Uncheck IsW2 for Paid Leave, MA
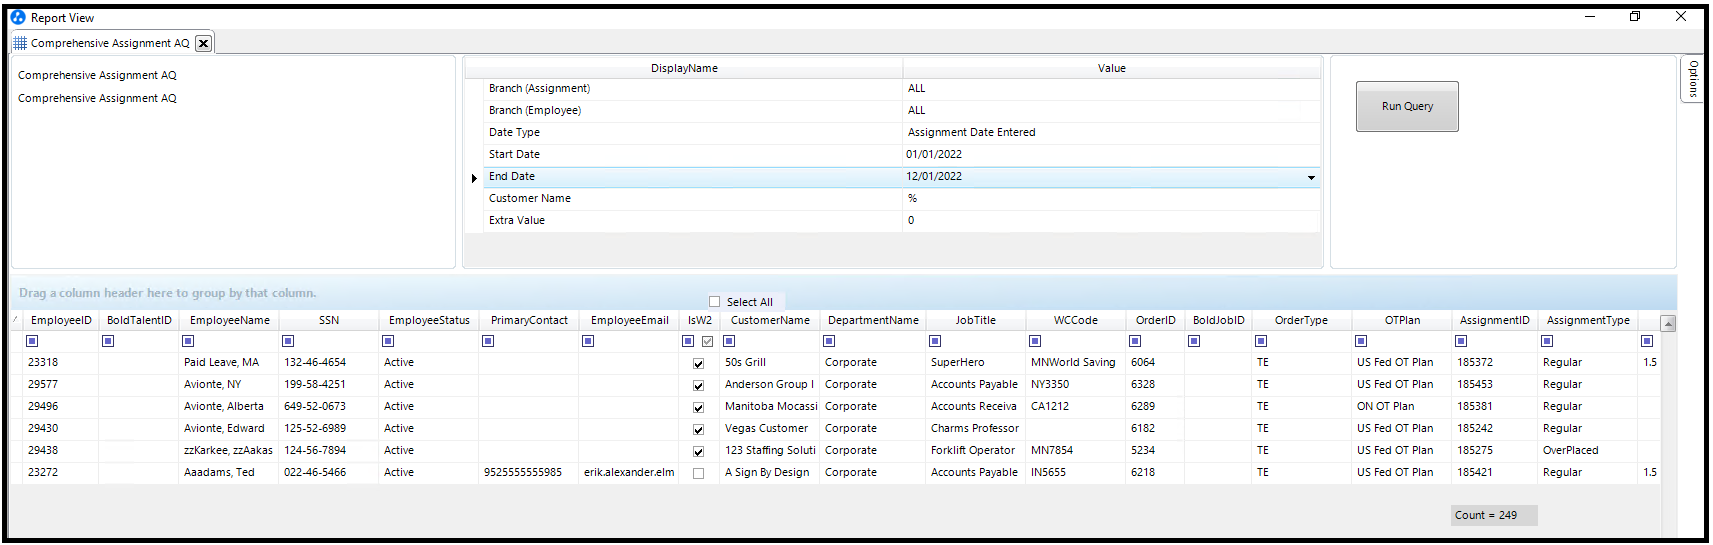This screenshot has height=545, width=1713. click(698, 363)
